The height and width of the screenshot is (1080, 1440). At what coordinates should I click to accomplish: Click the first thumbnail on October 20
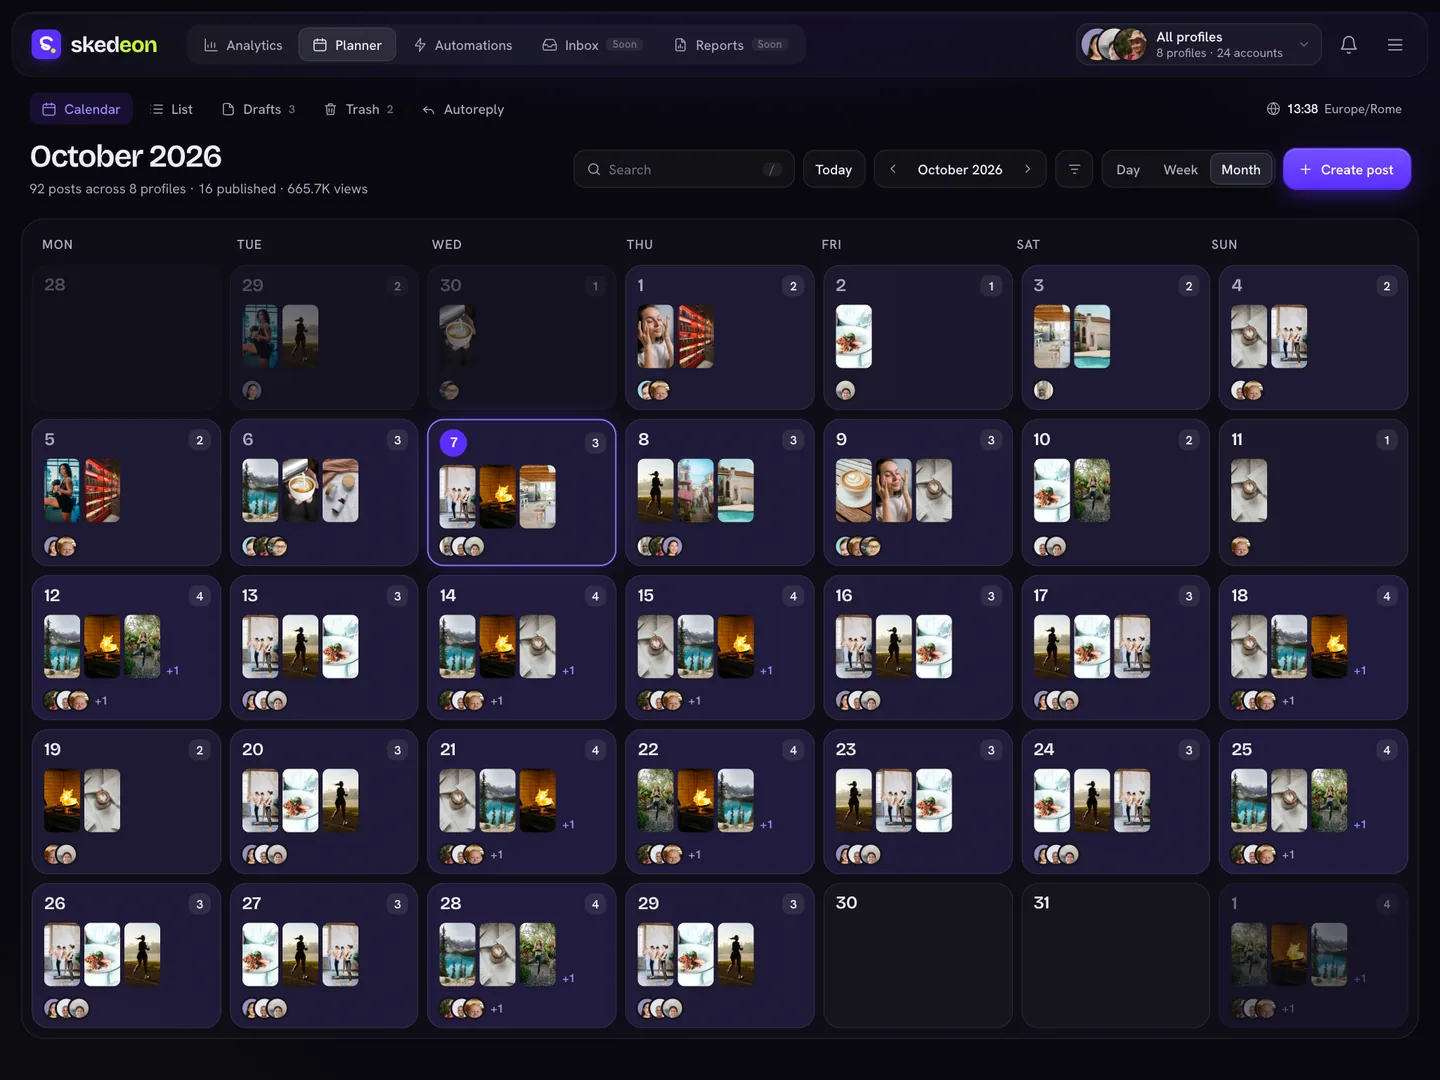click(260, 800)
